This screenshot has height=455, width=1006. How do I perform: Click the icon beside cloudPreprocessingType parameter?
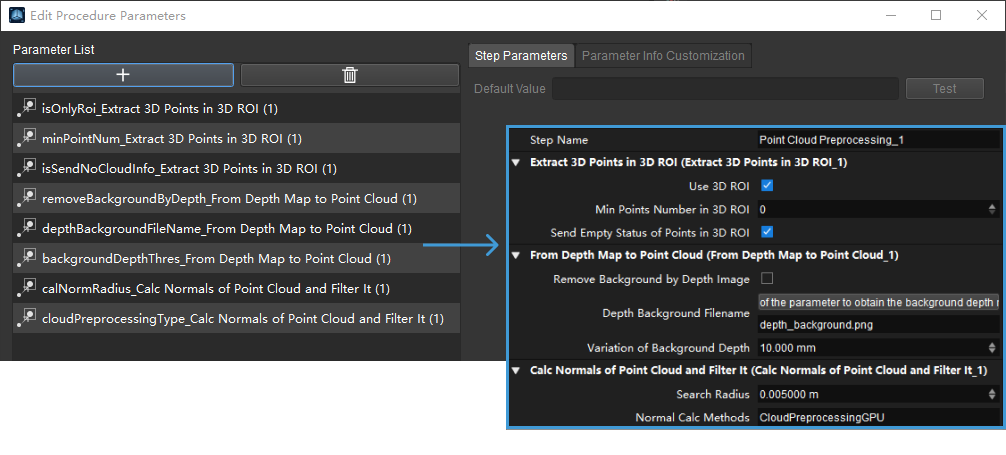point(26,319)
